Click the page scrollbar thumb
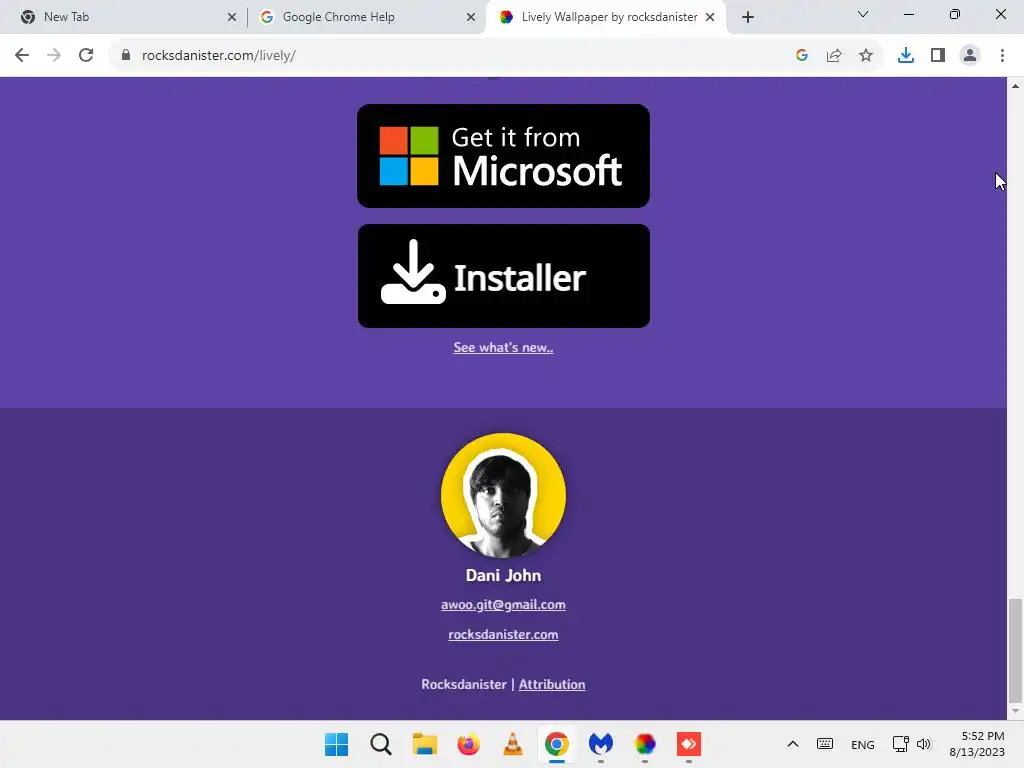 [1015, 651]
